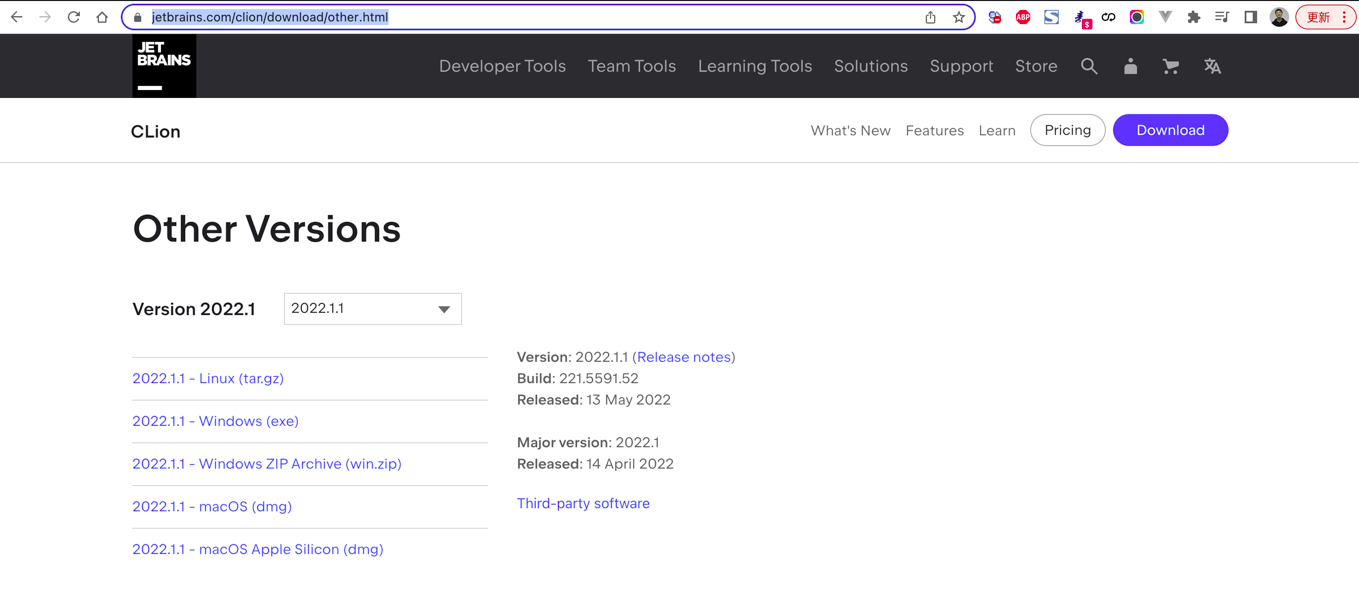Open the Support menu
This screenshot has width=1359, height=590.
[x=961, y=66]
